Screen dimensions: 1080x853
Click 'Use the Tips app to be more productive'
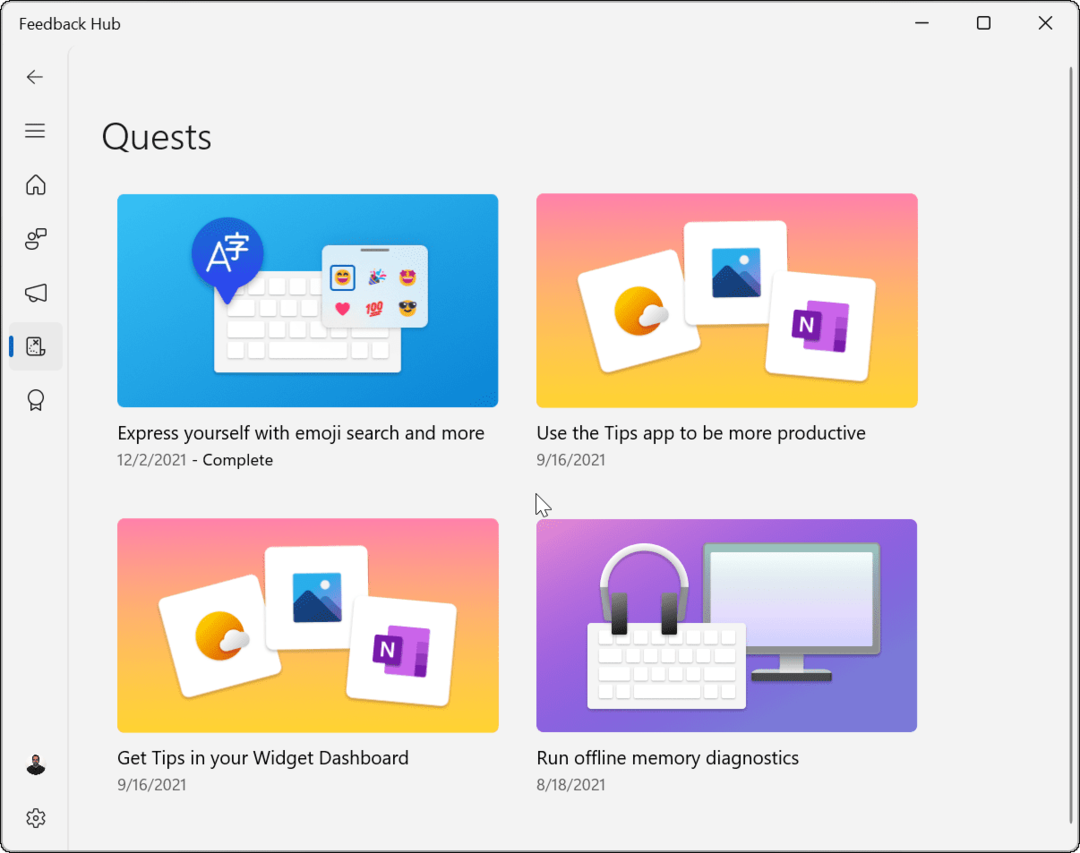[700, 433]
